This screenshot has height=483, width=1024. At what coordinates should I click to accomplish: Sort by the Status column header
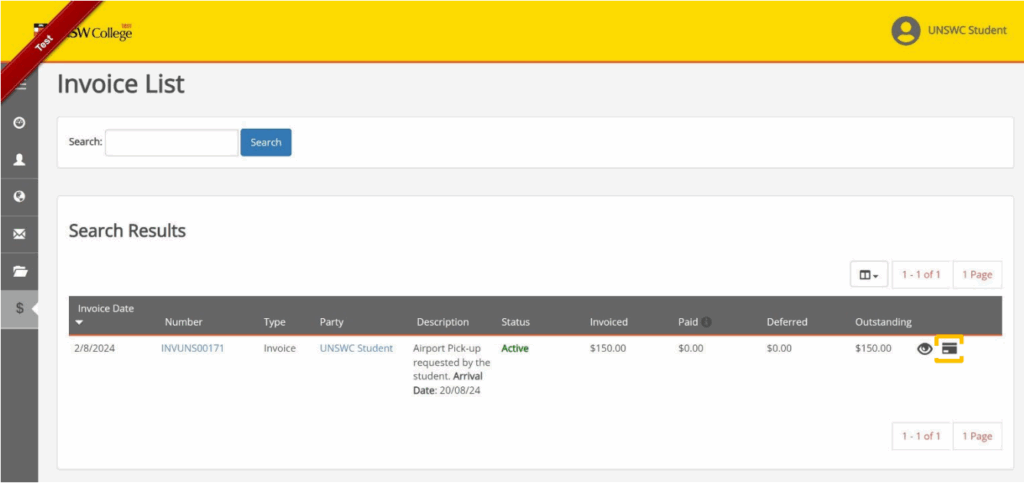coord(515,322)
